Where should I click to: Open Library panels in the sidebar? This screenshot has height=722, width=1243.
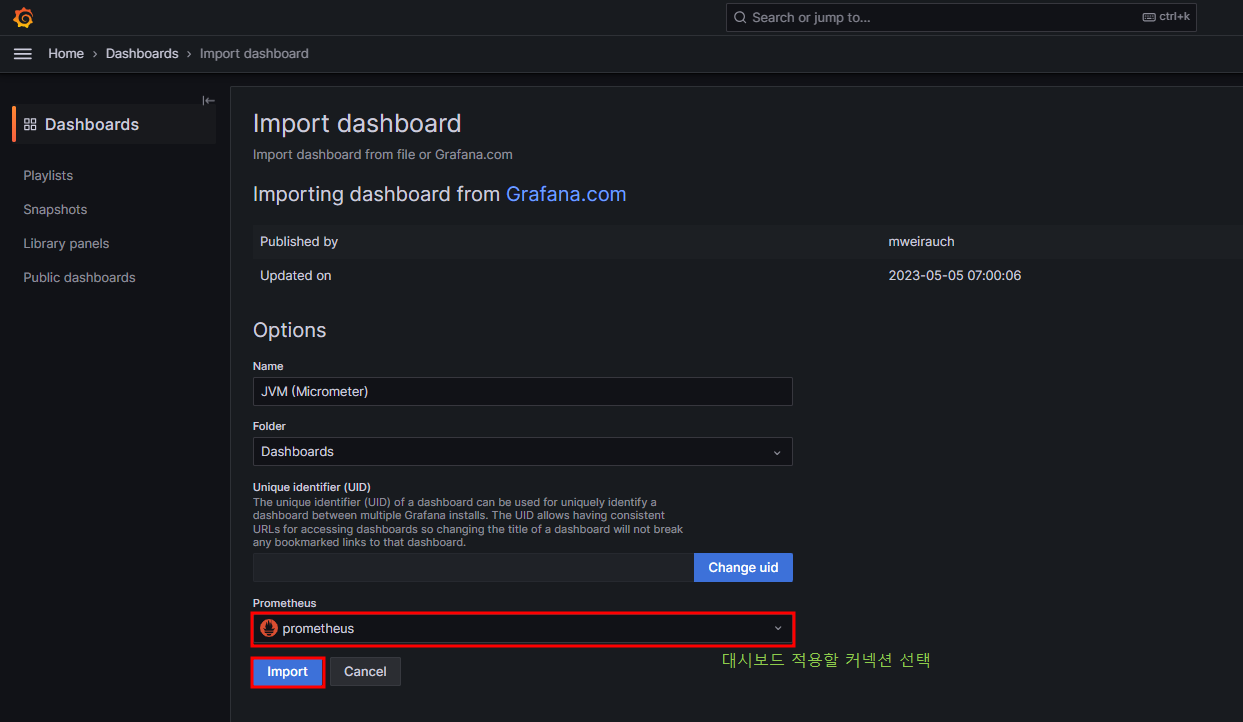pyautogui.click(x=66, y=243)
